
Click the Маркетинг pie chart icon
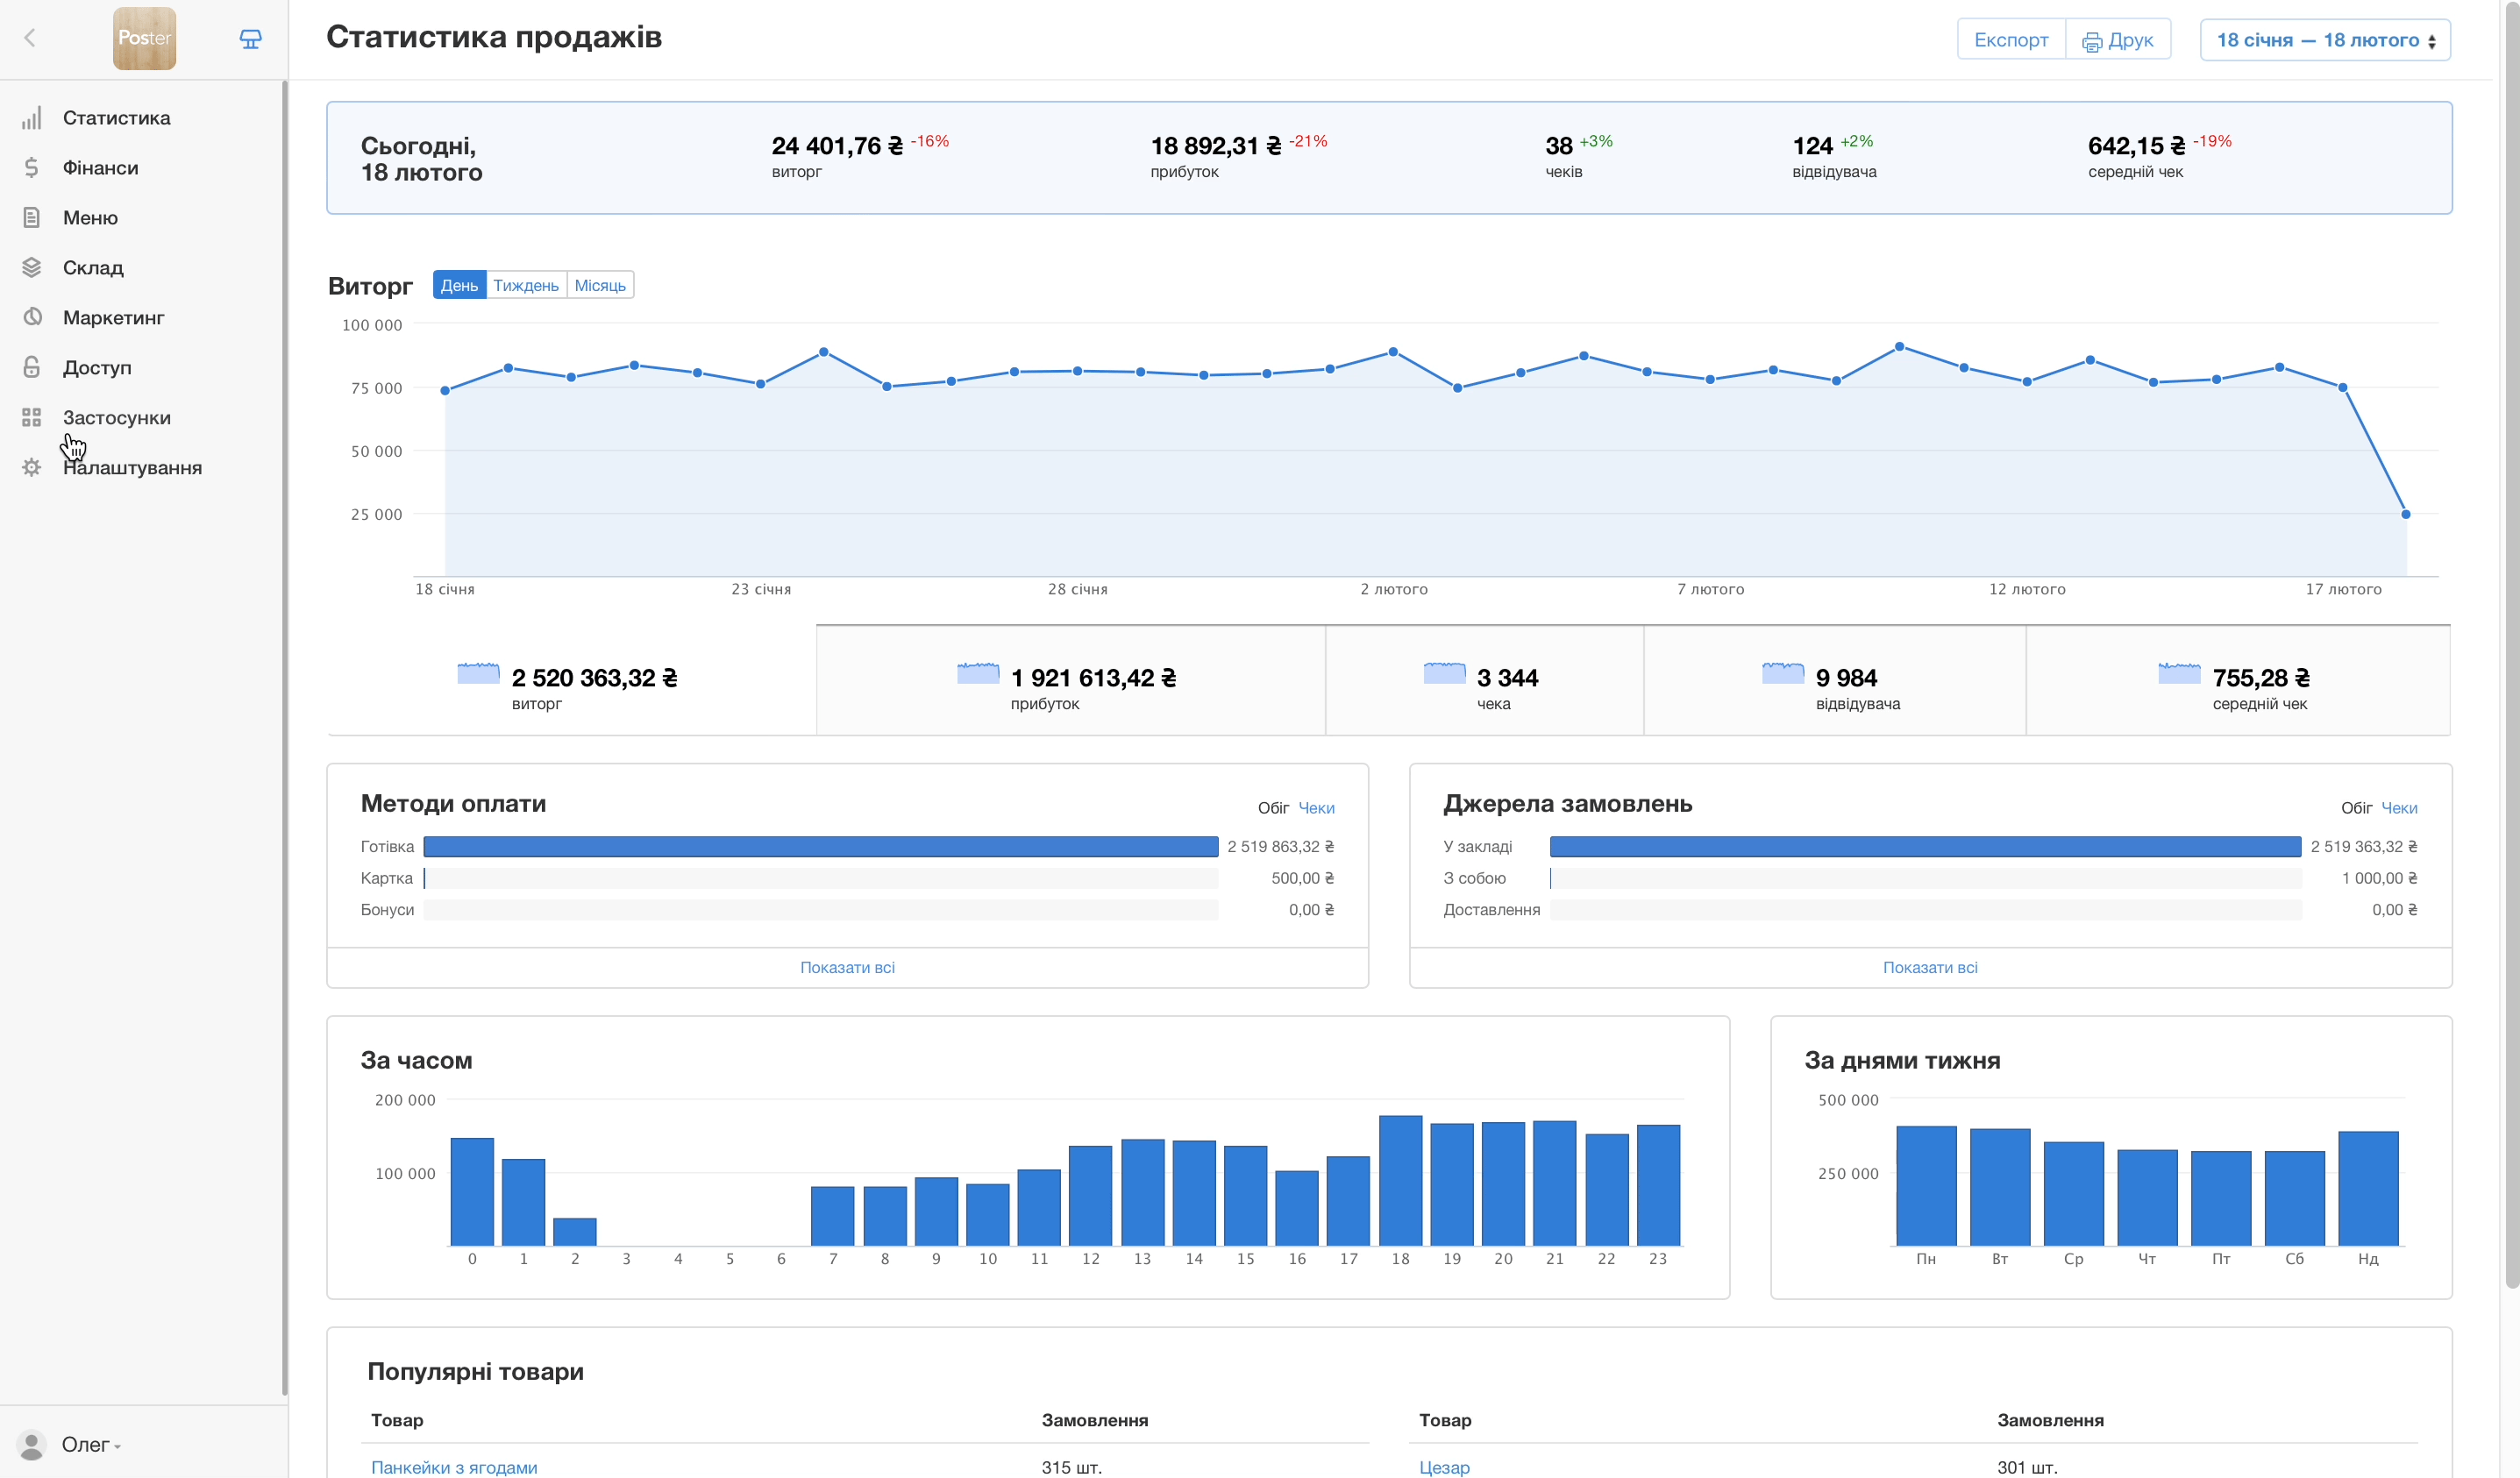coord(32,318)
